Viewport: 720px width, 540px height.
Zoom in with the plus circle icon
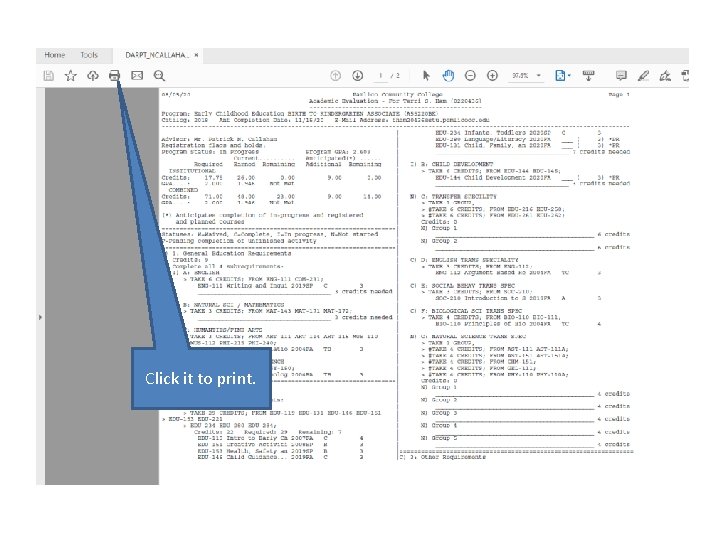click(x=492, y=76)
